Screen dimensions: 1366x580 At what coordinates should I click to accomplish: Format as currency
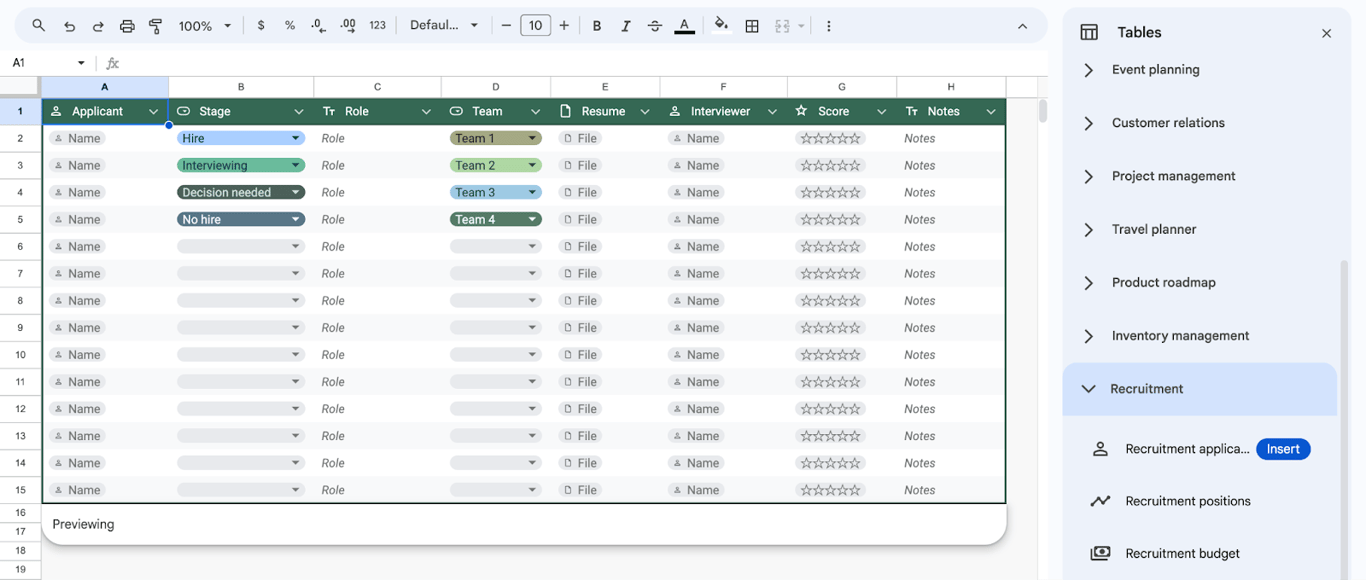point(261,26)
